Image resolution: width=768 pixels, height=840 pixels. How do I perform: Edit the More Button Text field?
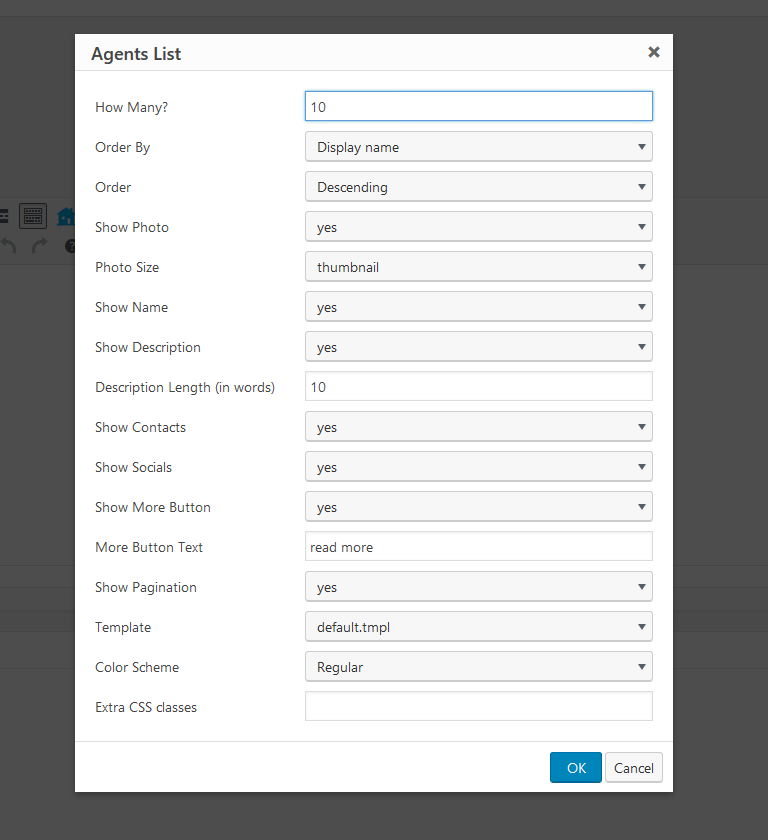tap(478, 546)
